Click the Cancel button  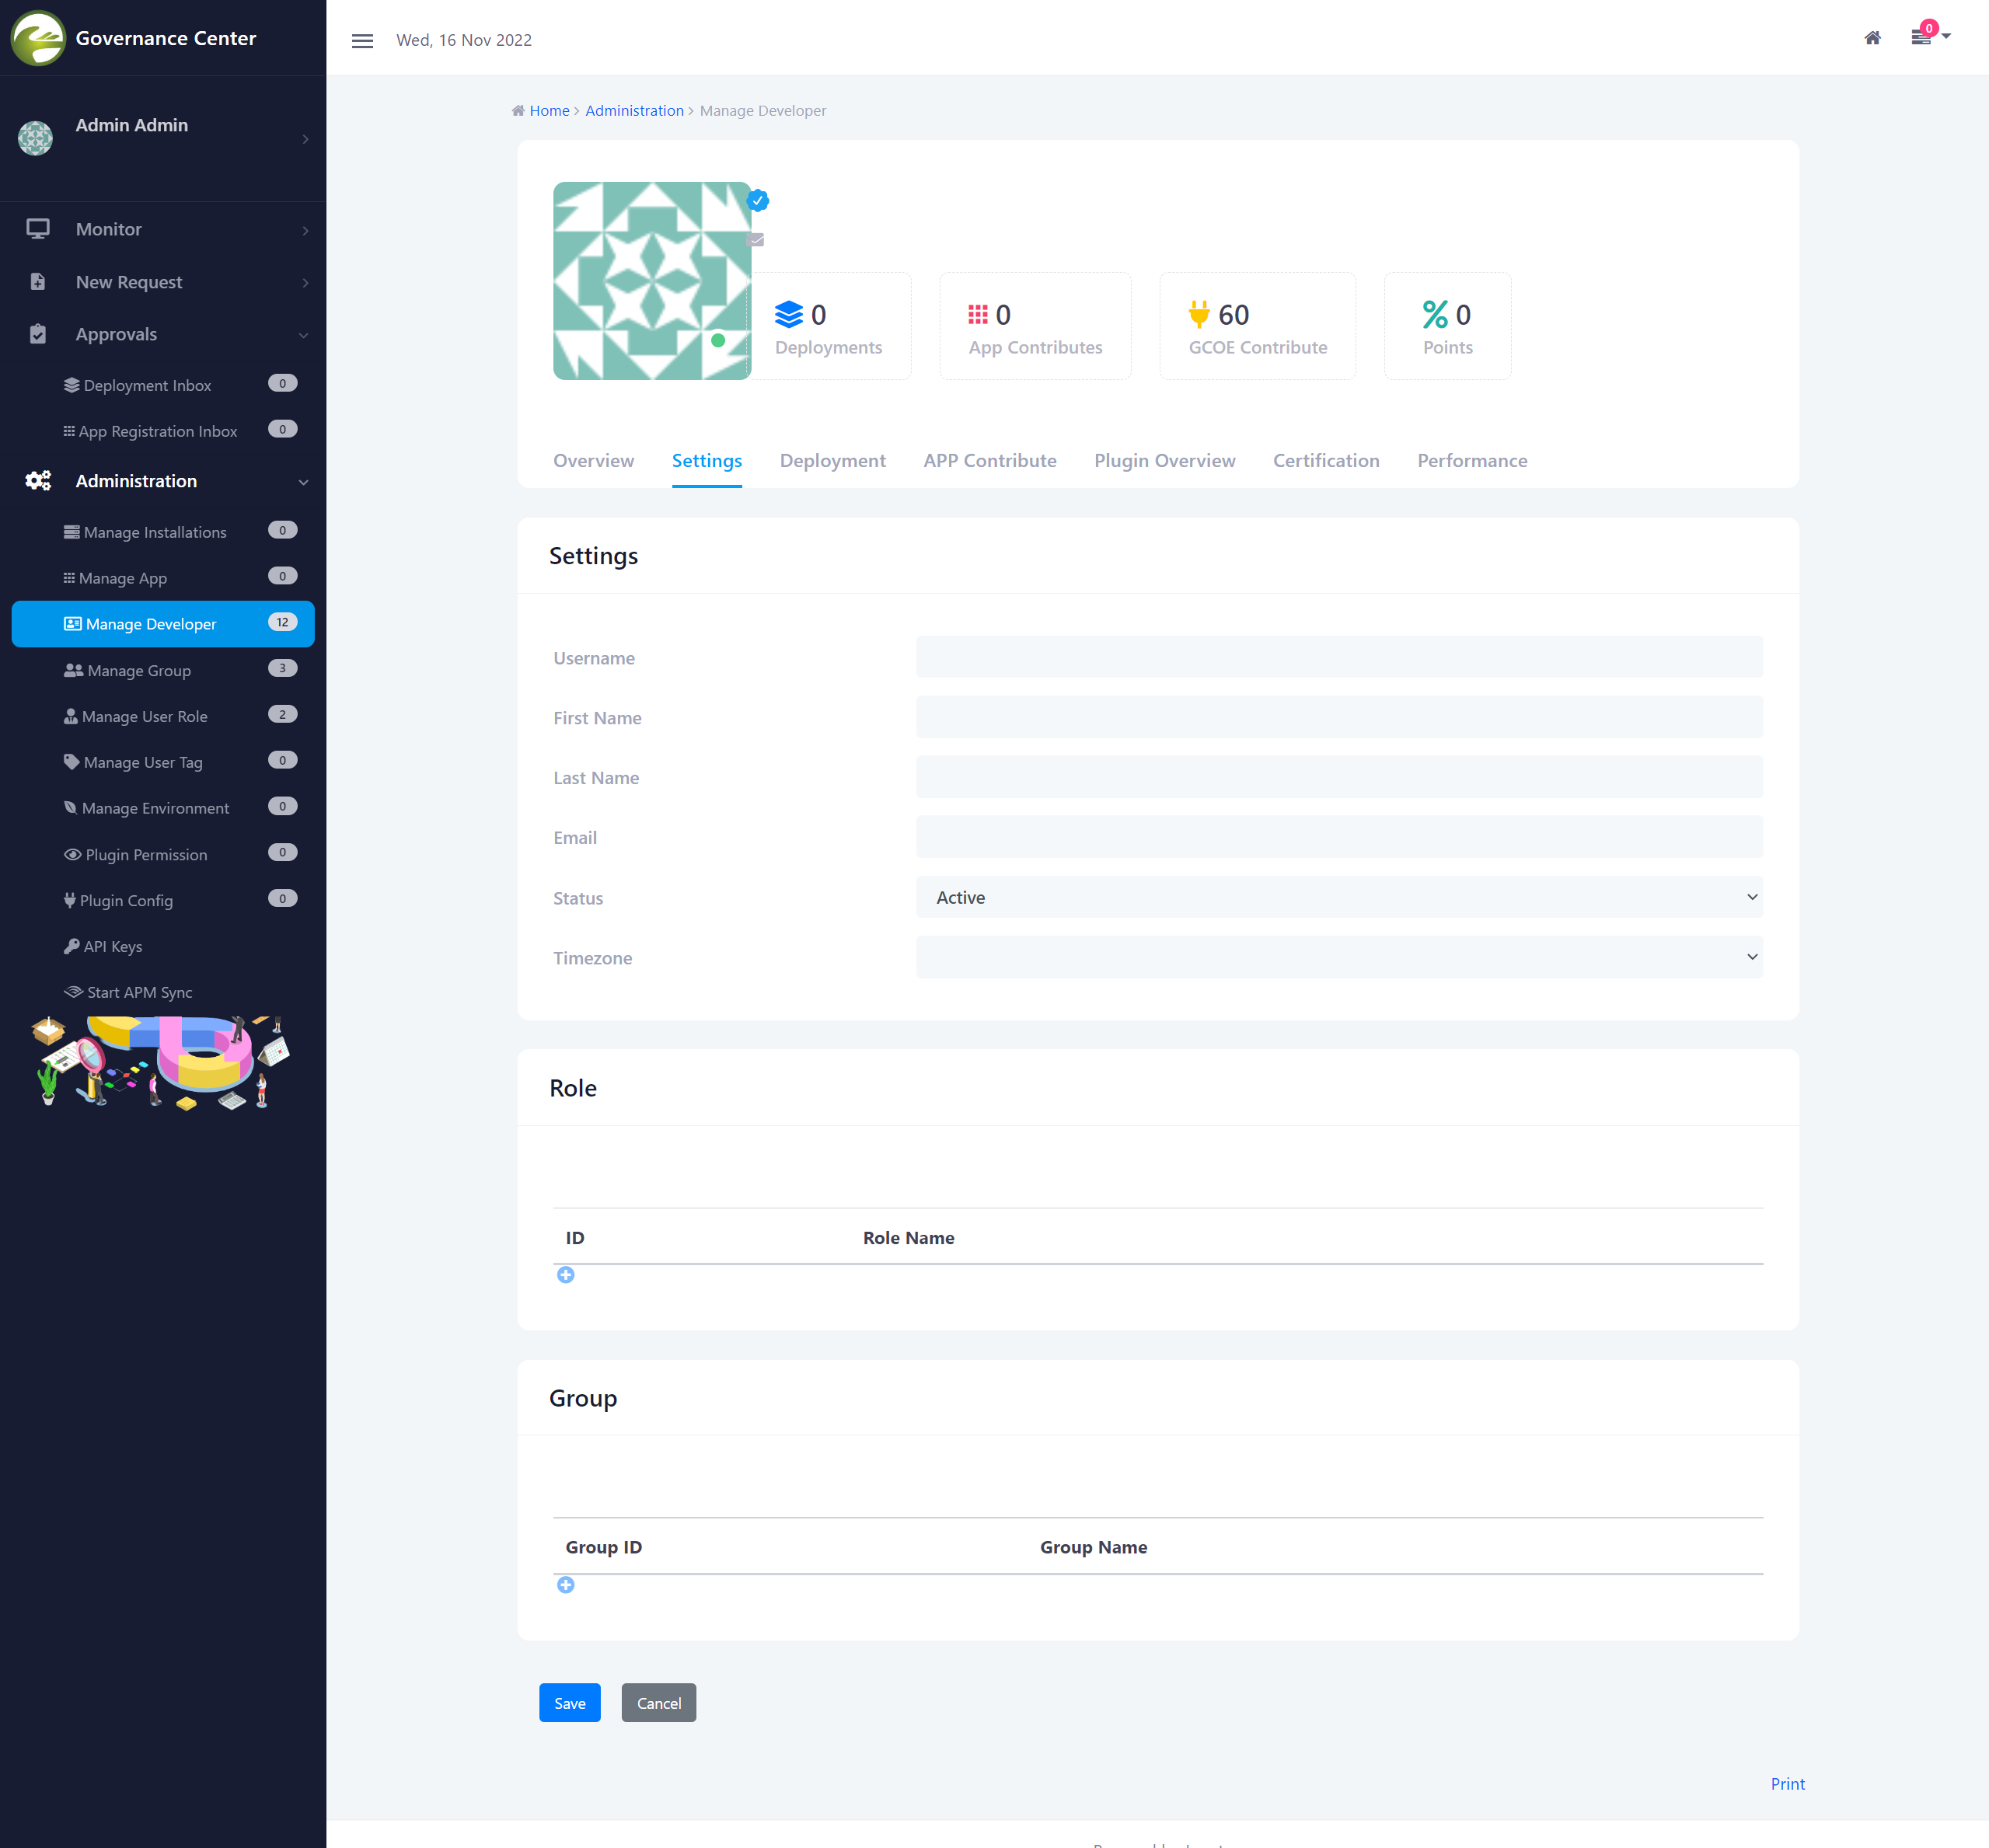click(x=658, y=1703)
